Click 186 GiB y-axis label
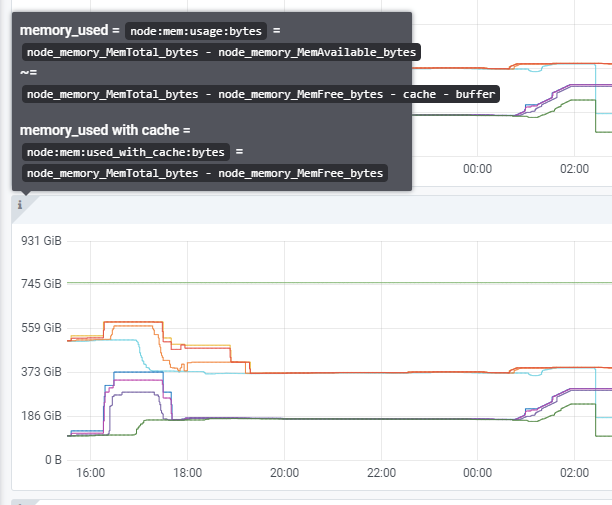 coord(41,416)
